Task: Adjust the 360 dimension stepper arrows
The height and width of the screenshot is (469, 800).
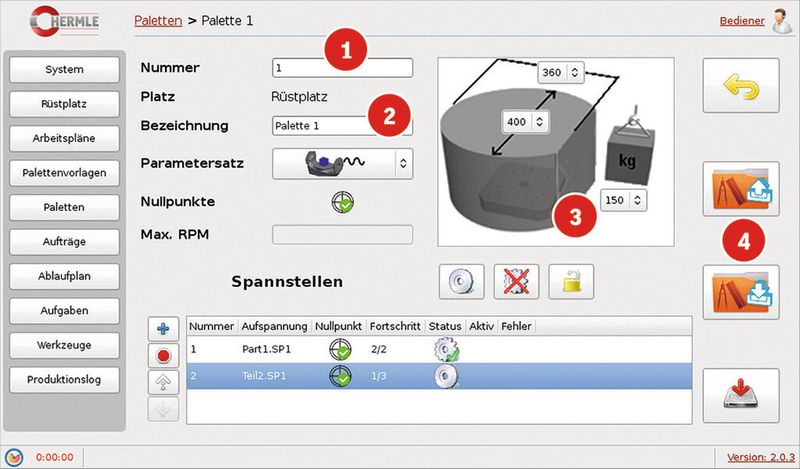Action: (574, 72)
